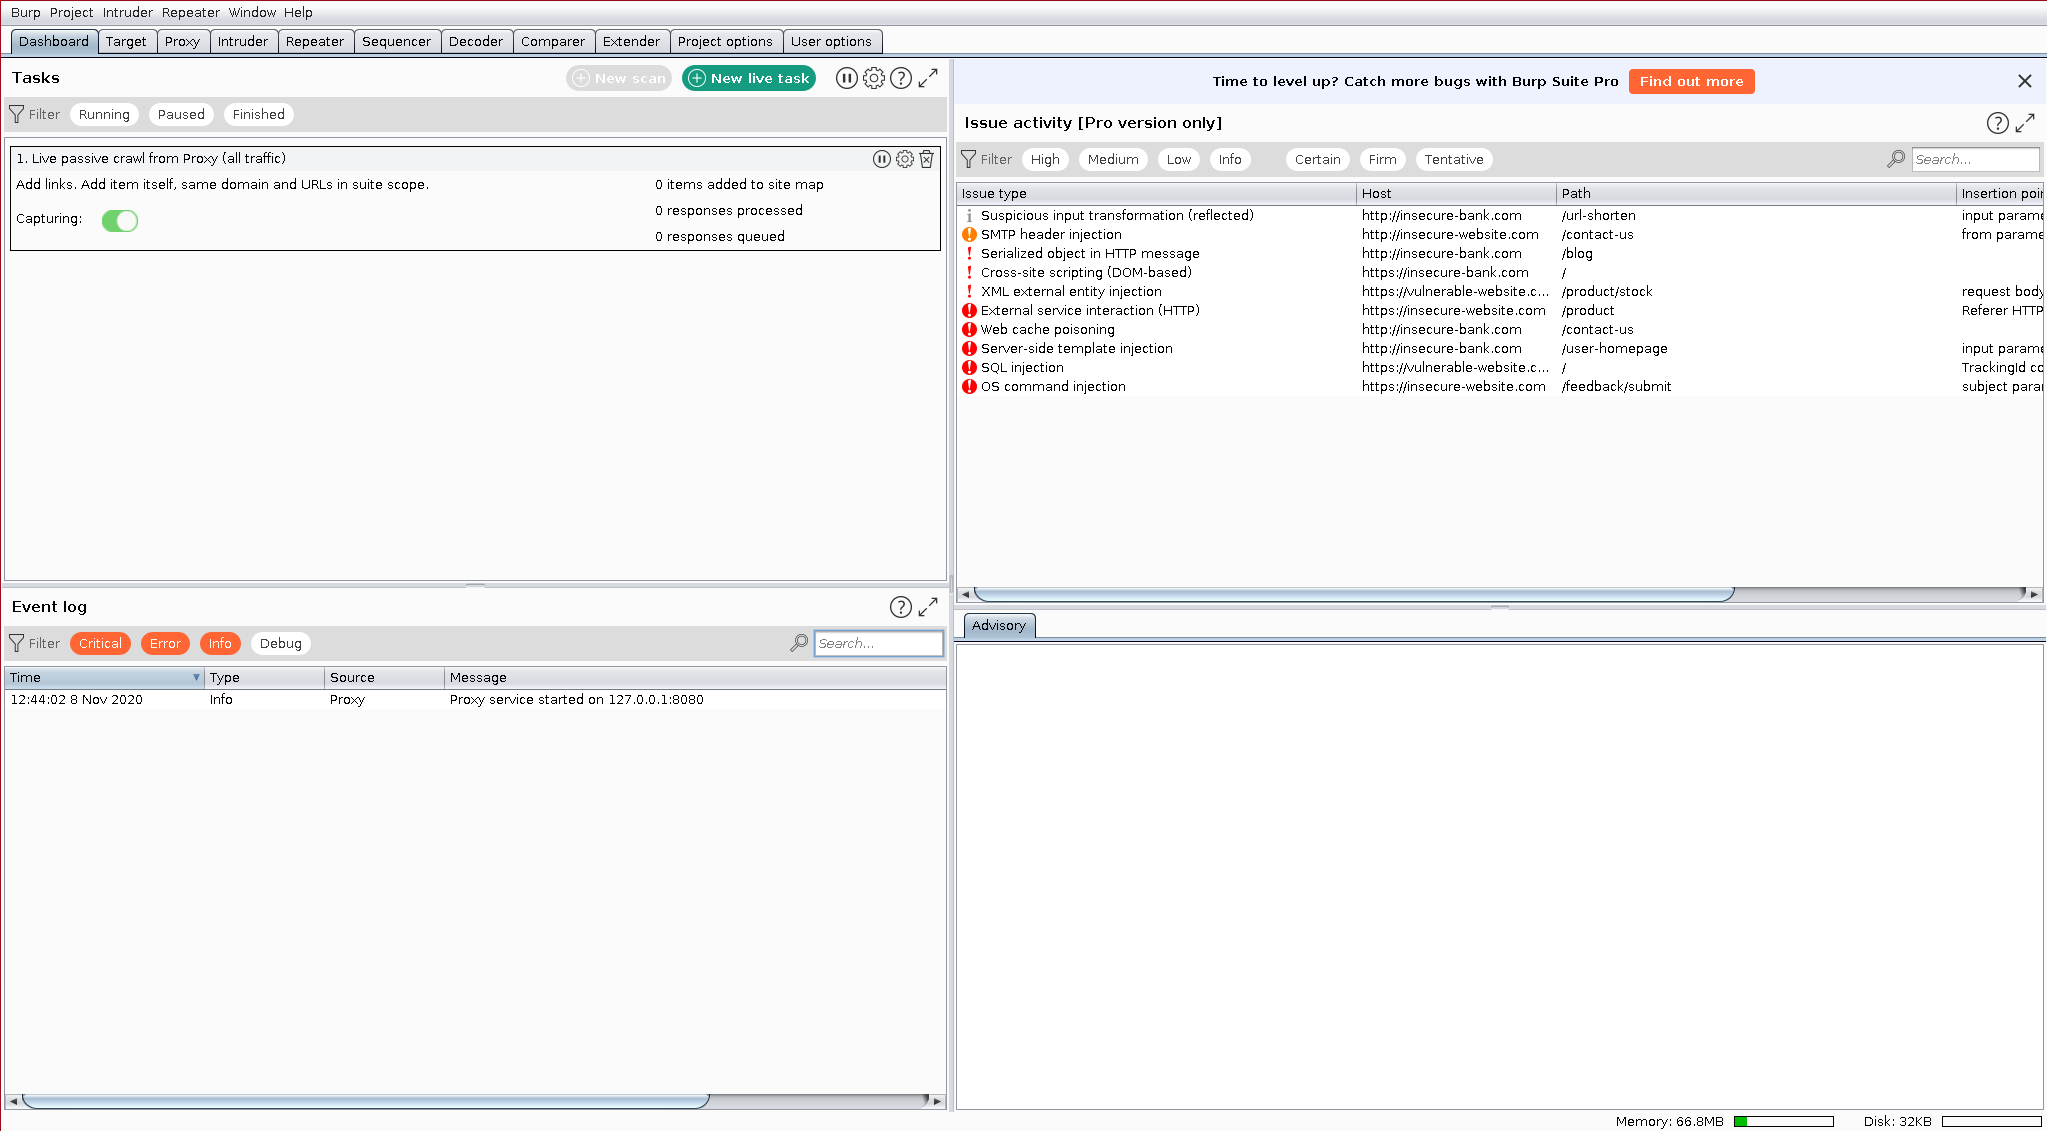
Task: Click Find out more button
Action: tap(1691, 82)
